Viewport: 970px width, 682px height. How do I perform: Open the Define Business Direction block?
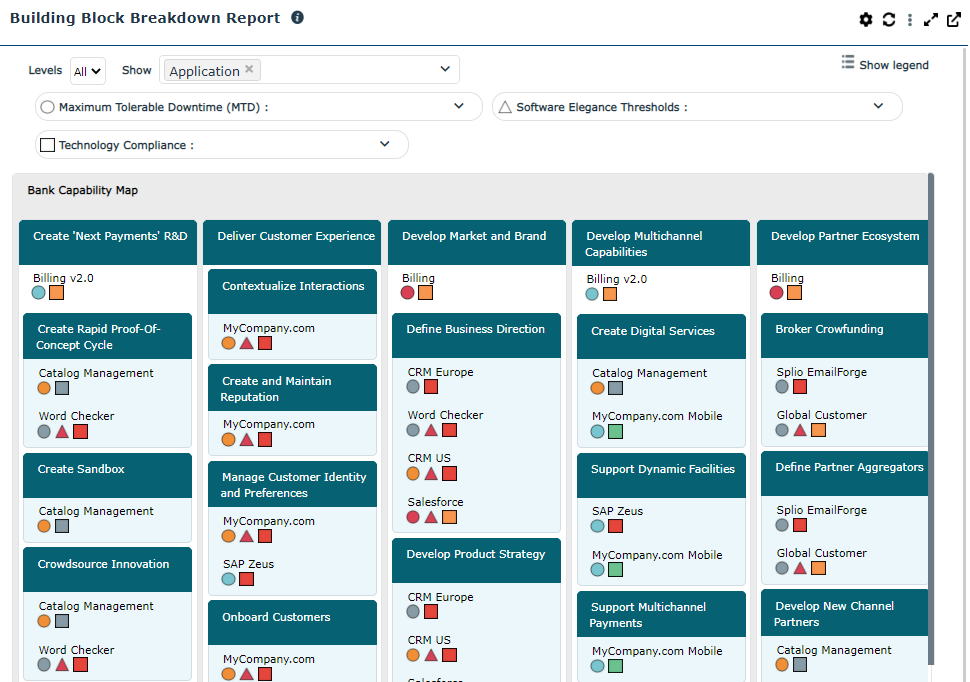click(476, 329)
